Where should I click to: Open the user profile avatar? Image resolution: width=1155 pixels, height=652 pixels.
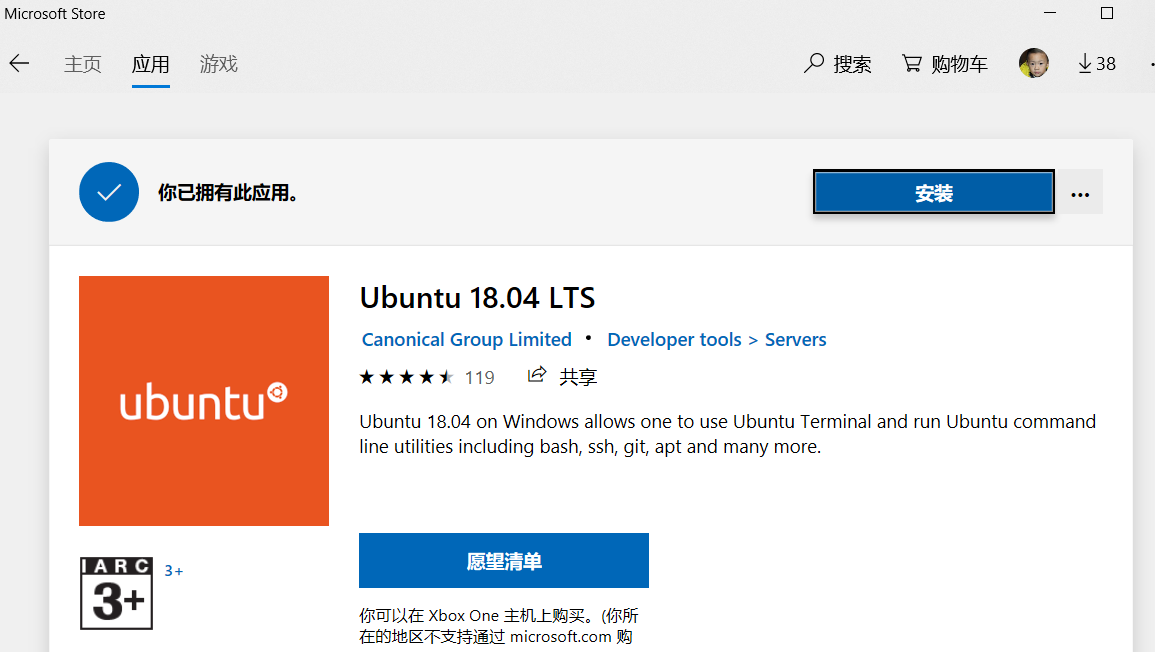click(1033, 63)
